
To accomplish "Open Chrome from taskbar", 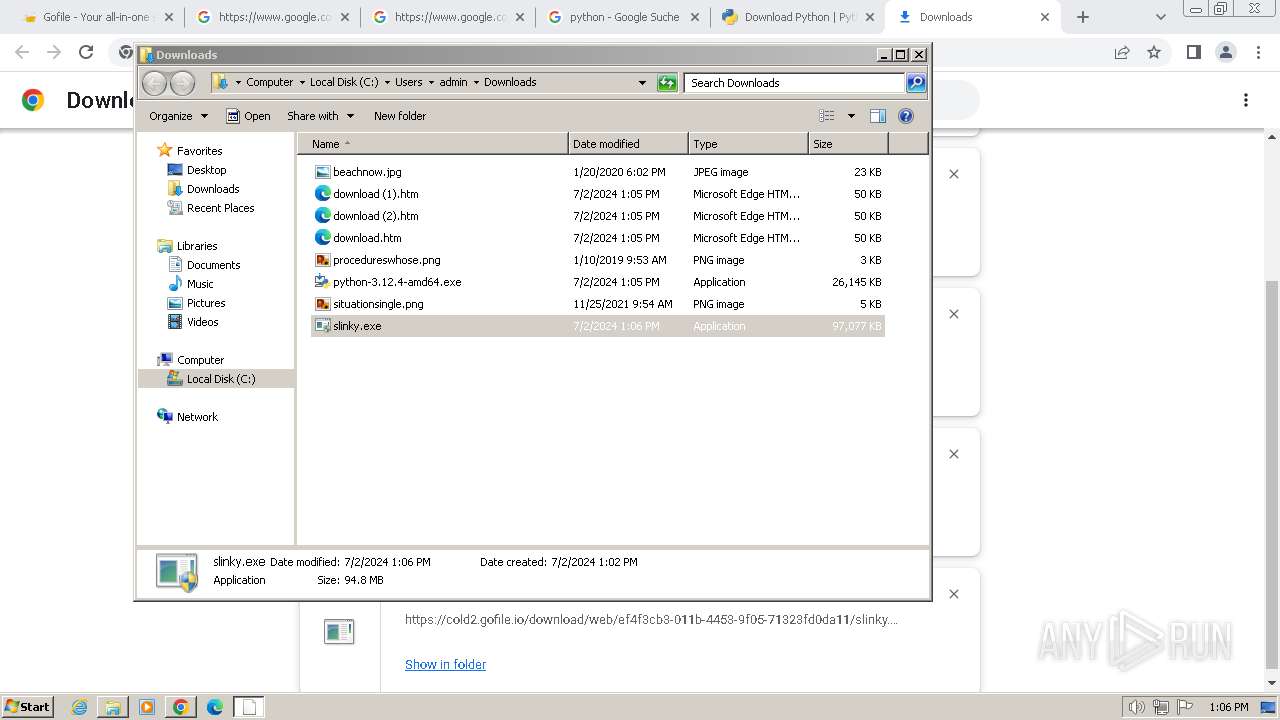I will click(x=181, y=707).
